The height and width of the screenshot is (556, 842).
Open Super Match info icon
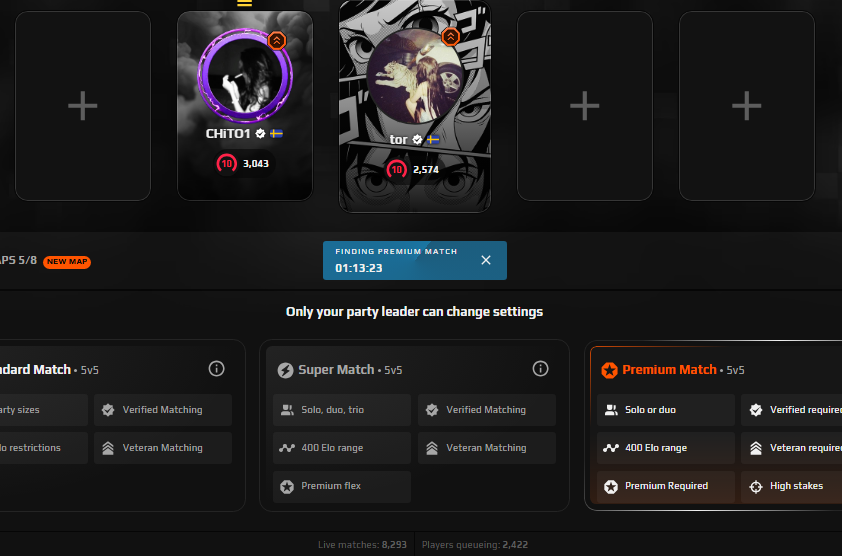pyautogui.click(x=540, y=369)
